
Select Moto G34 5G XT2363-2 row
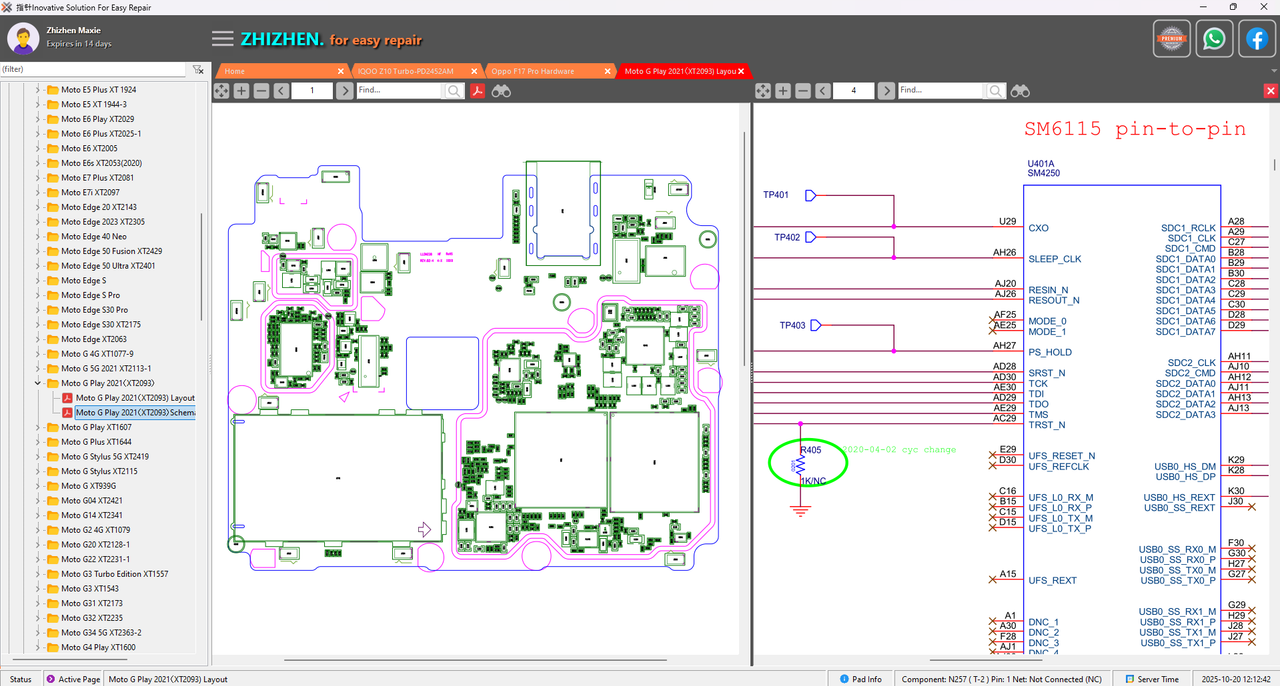tap(101, 633)
